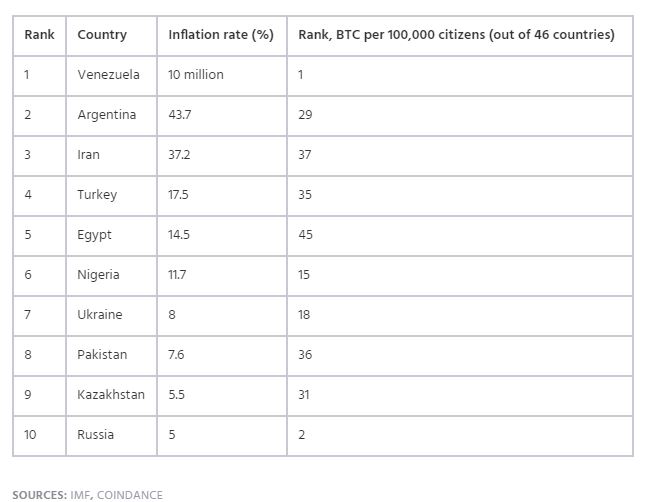Click Egypt's BTC rank value 45
664x502 pixels.
(305, 235)
